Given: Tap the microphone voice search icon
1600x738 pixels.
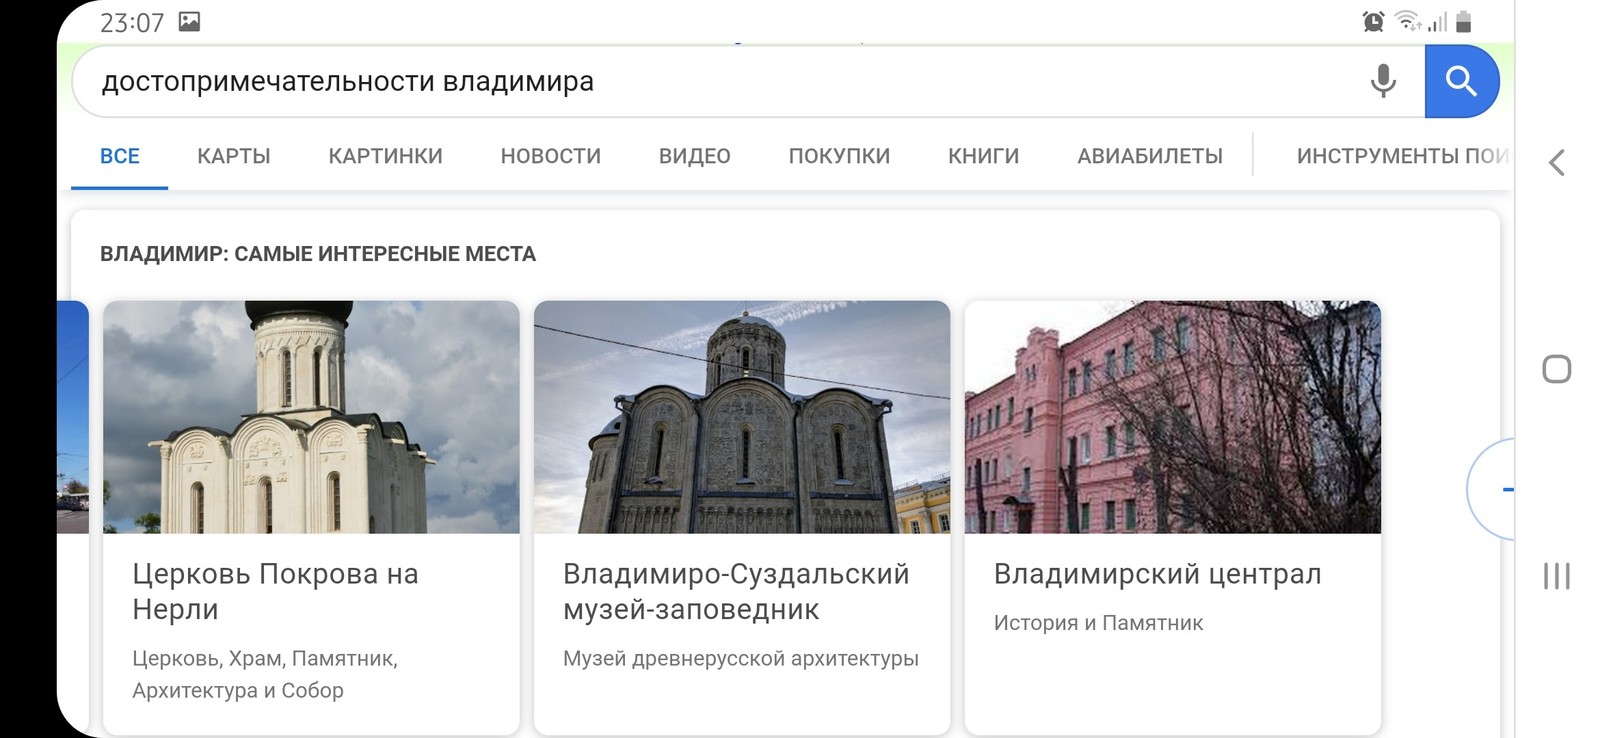Looking at the screenshot, I should (x=1383, y=80).
